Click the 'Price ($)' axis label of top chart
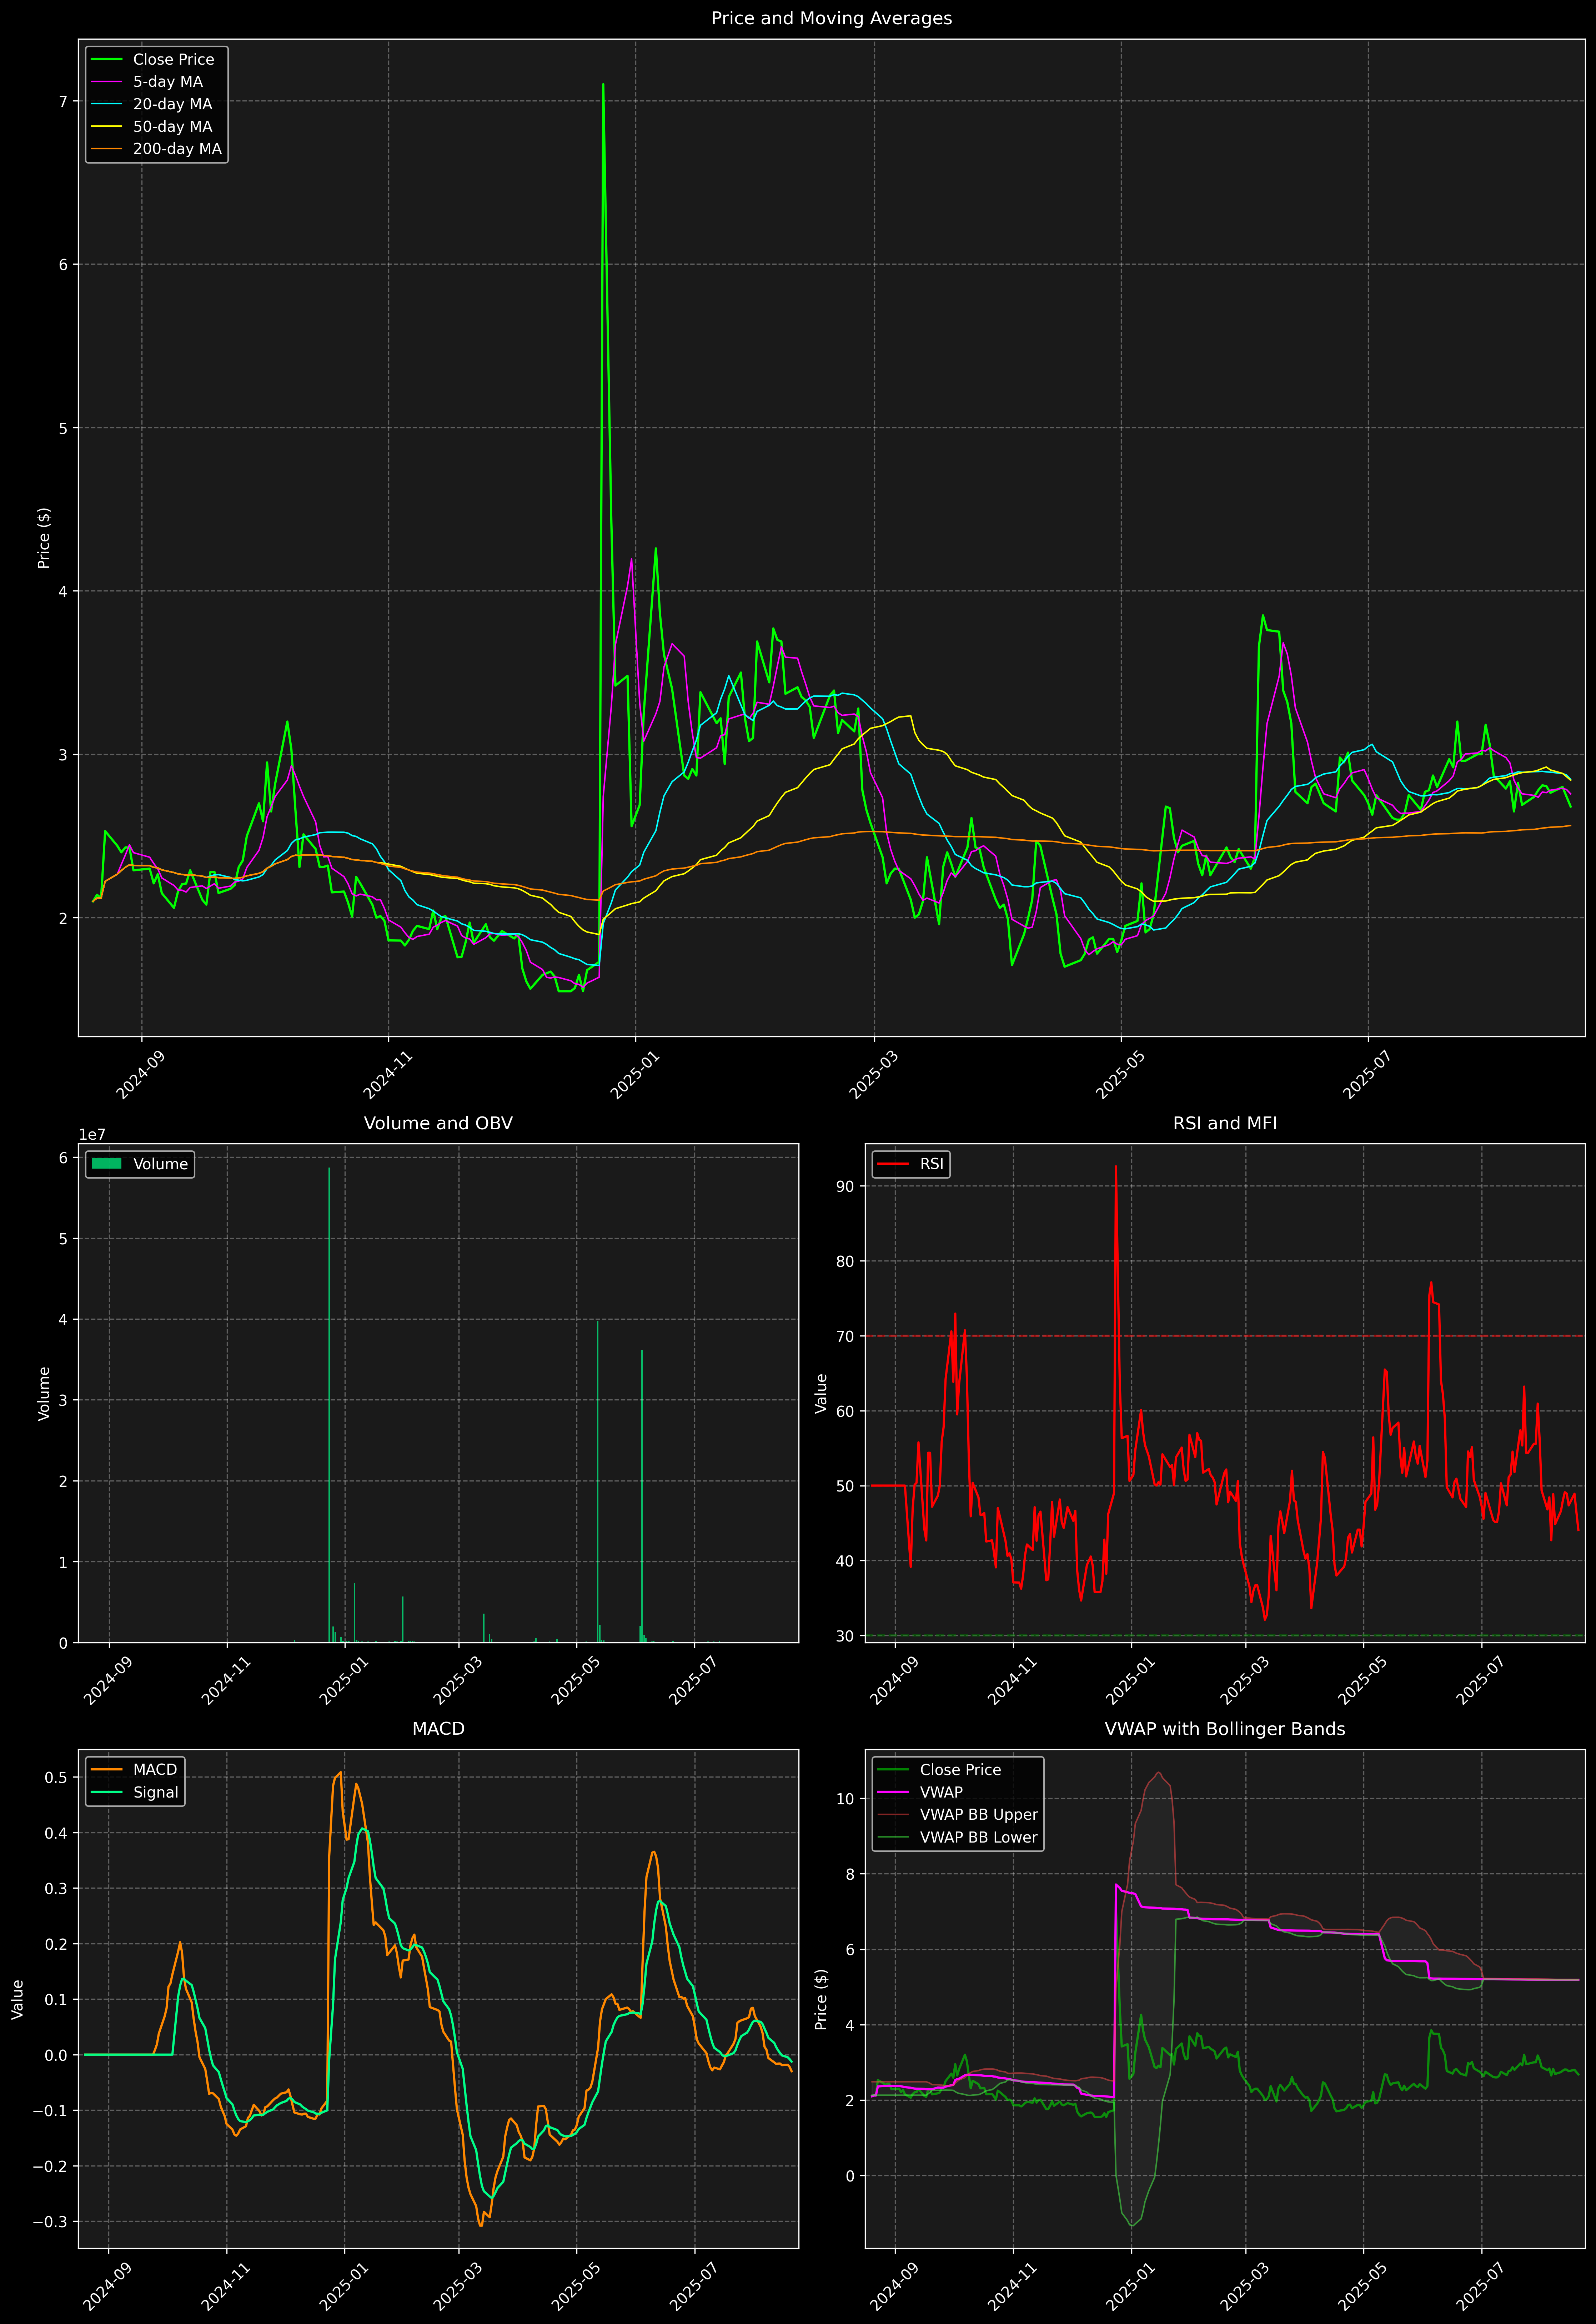The width and height of the screenshot is (1596, 2324). pos(44,538)
